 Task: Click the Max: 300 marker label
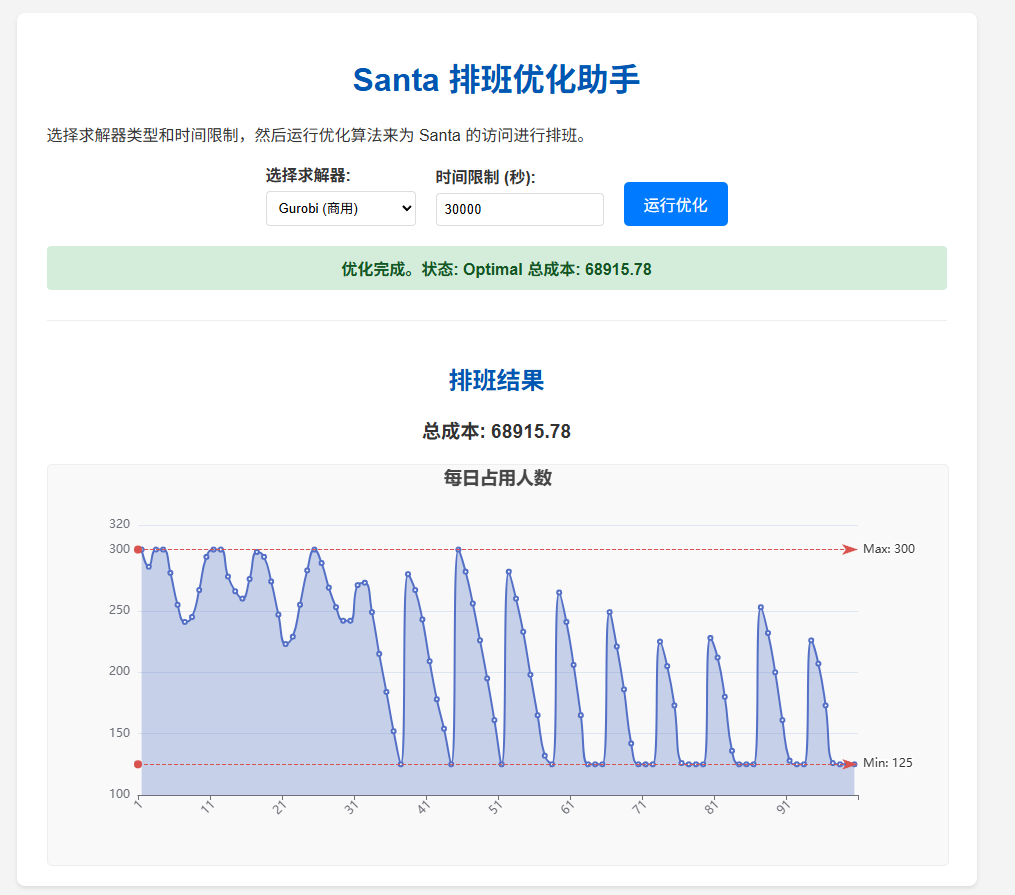(889, 549)
